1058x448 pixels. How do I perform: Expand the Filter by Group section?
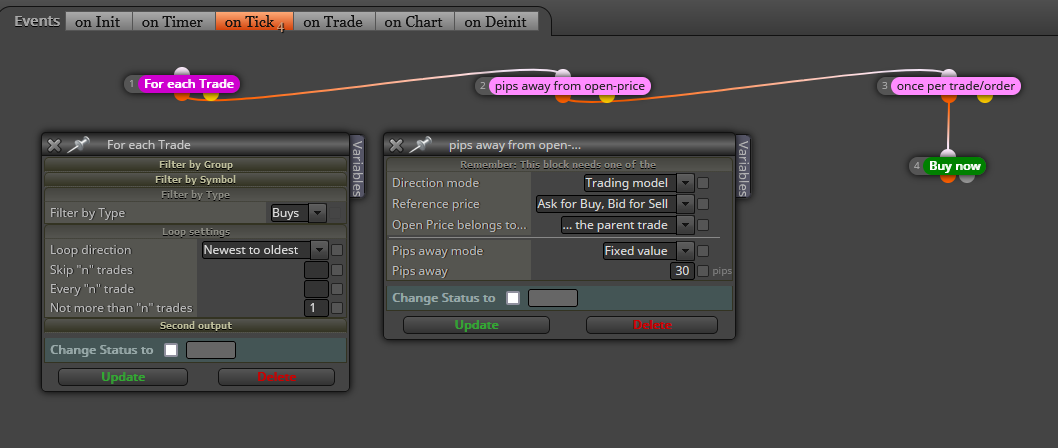(x=195, y=164)
